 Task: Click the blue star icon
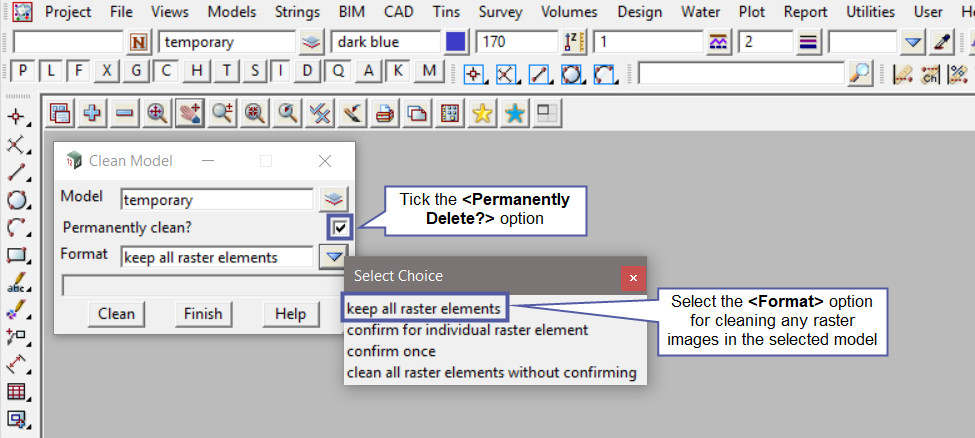tap(514, 114)
